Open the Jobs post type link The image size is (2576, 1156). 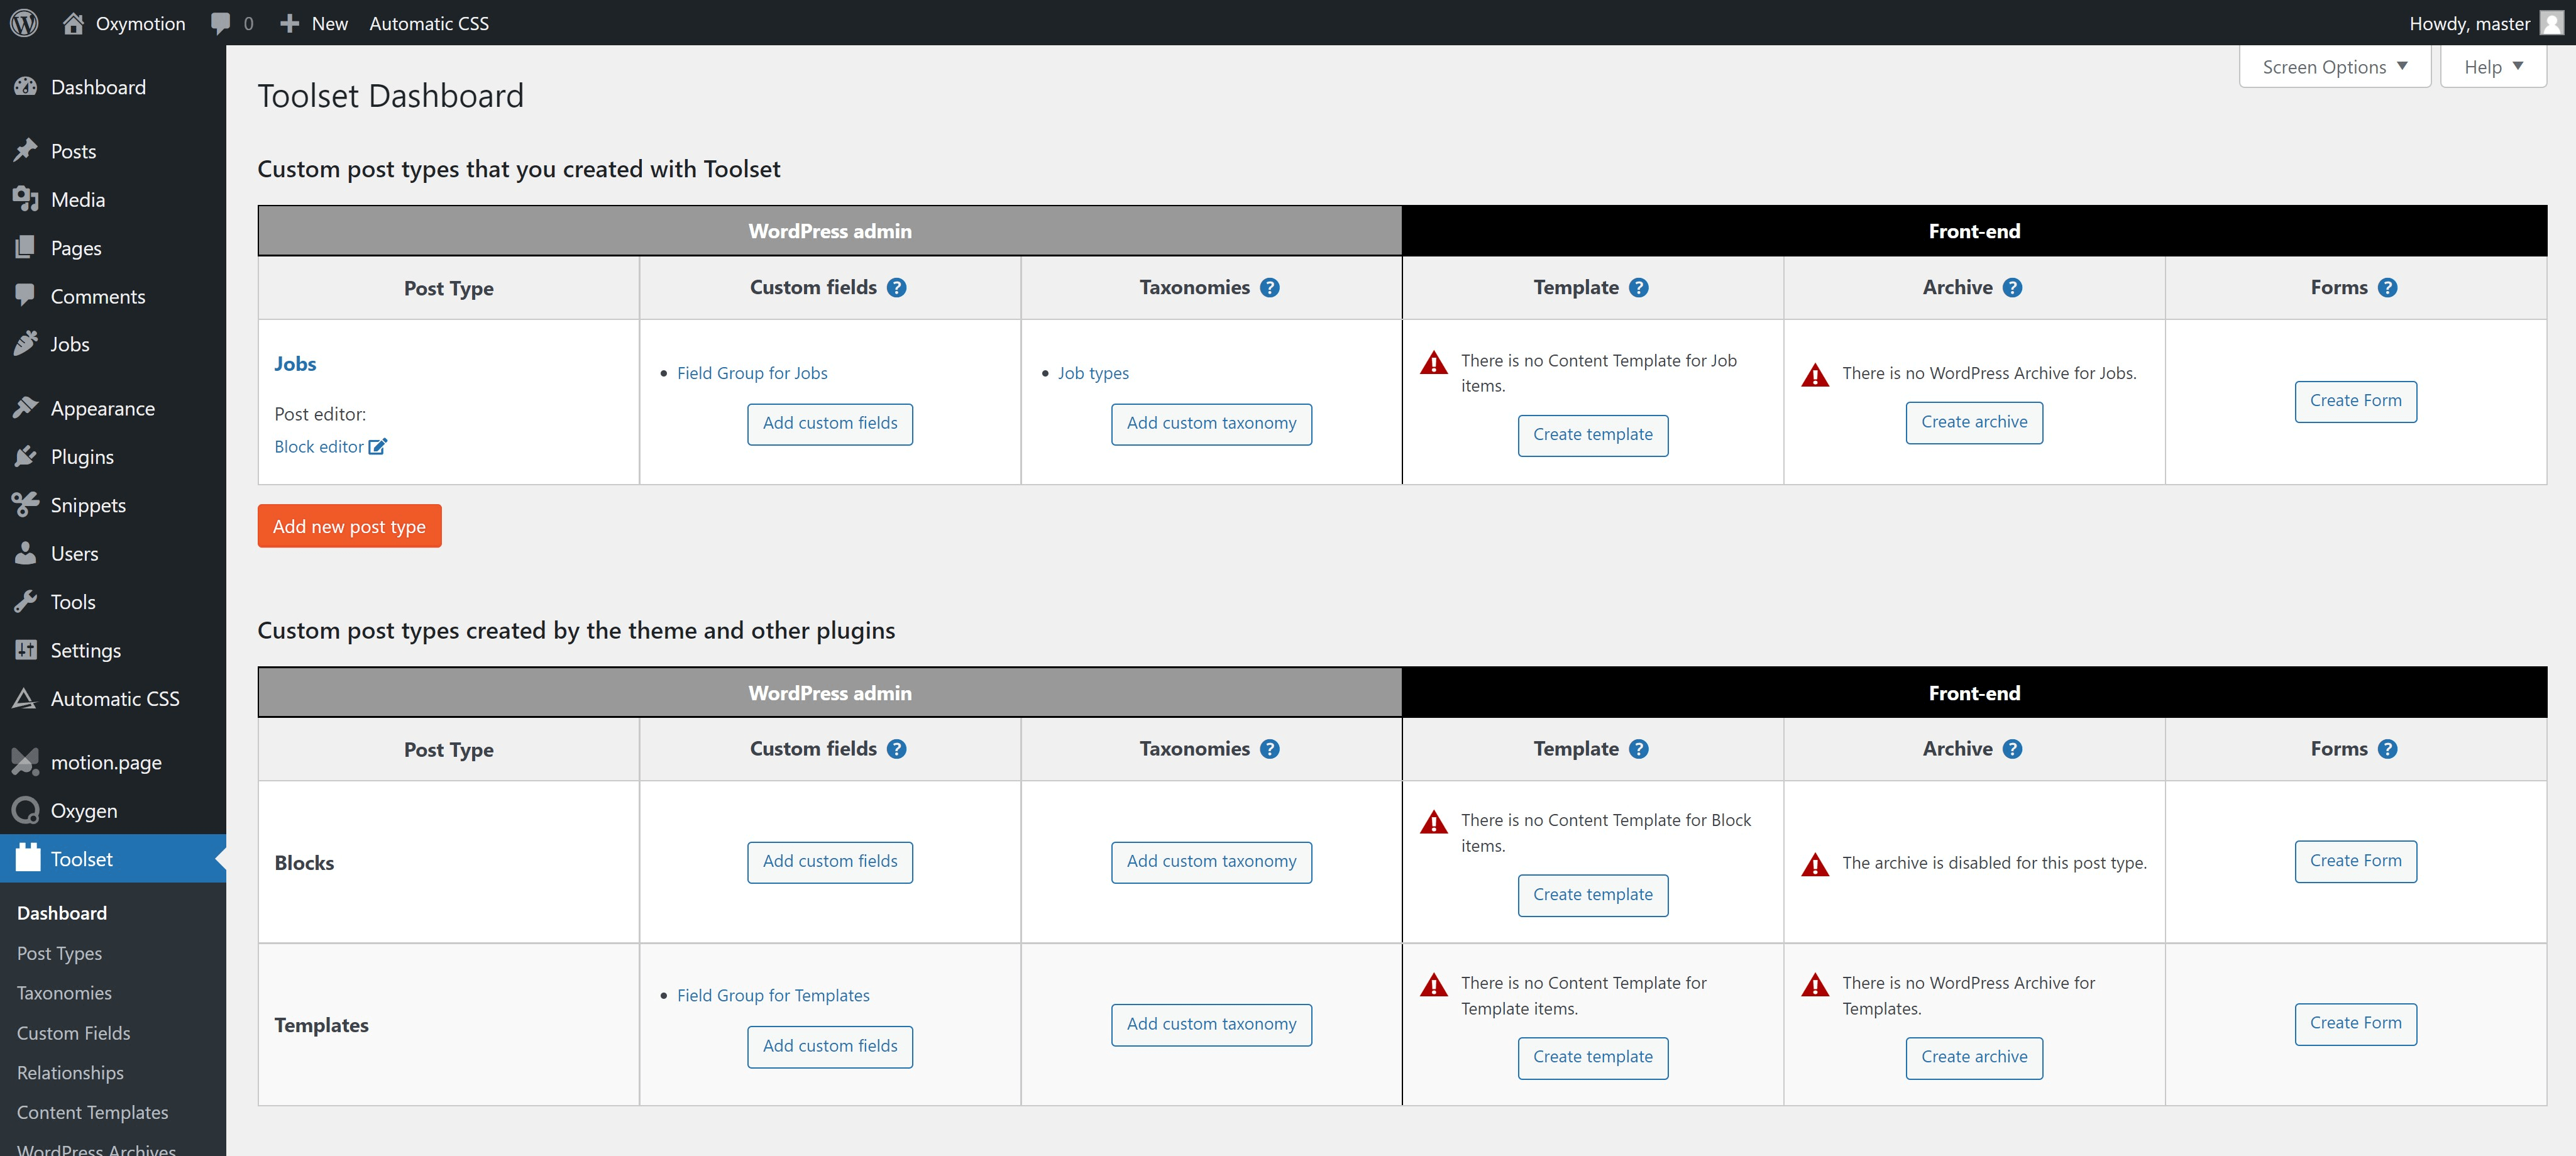295,364
